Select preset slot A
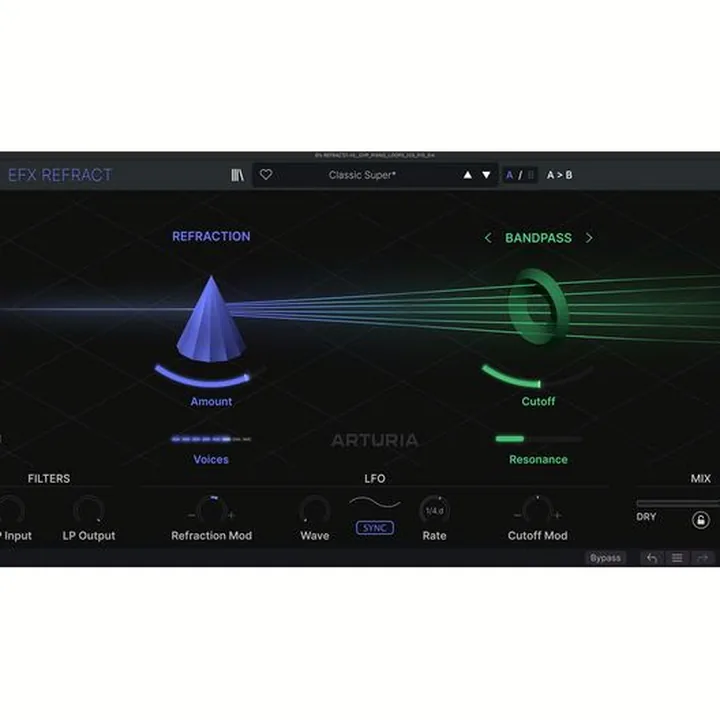The width and height of the screenshot is (720, 720). (509, 175)
